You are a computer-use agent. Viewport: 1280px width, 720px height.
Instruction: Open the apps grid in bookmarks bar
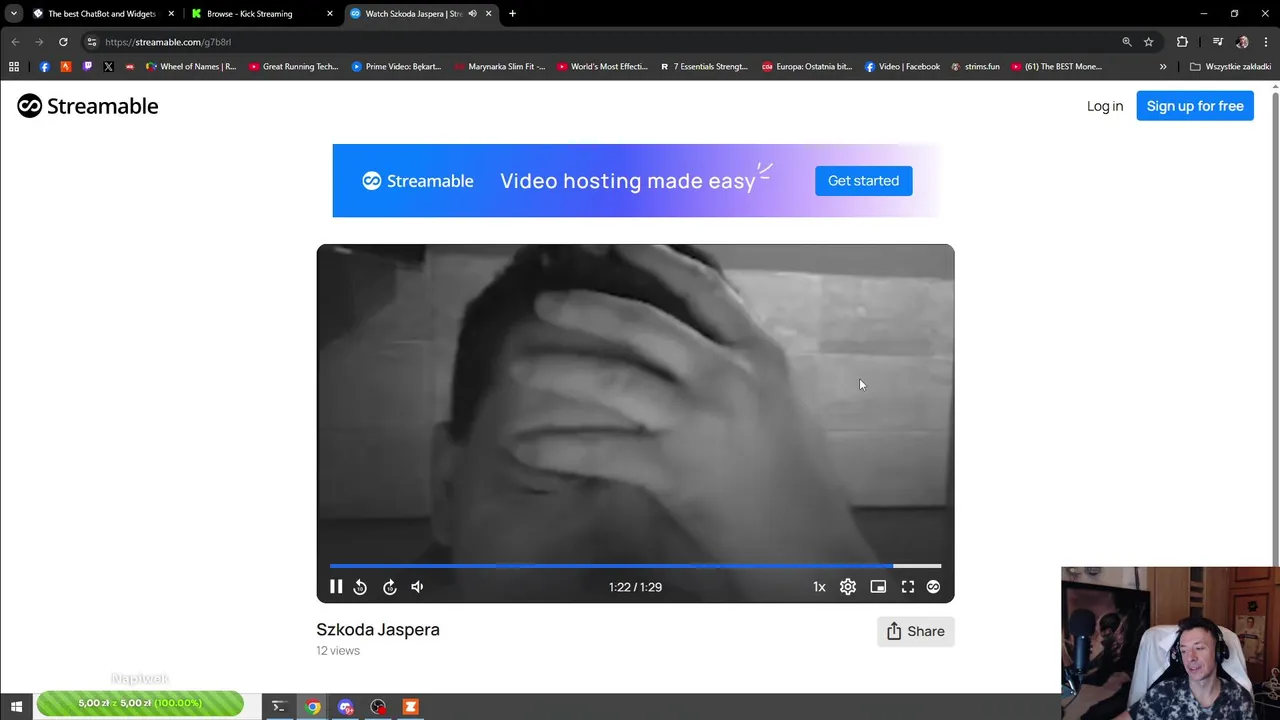[x=14, y=67]
